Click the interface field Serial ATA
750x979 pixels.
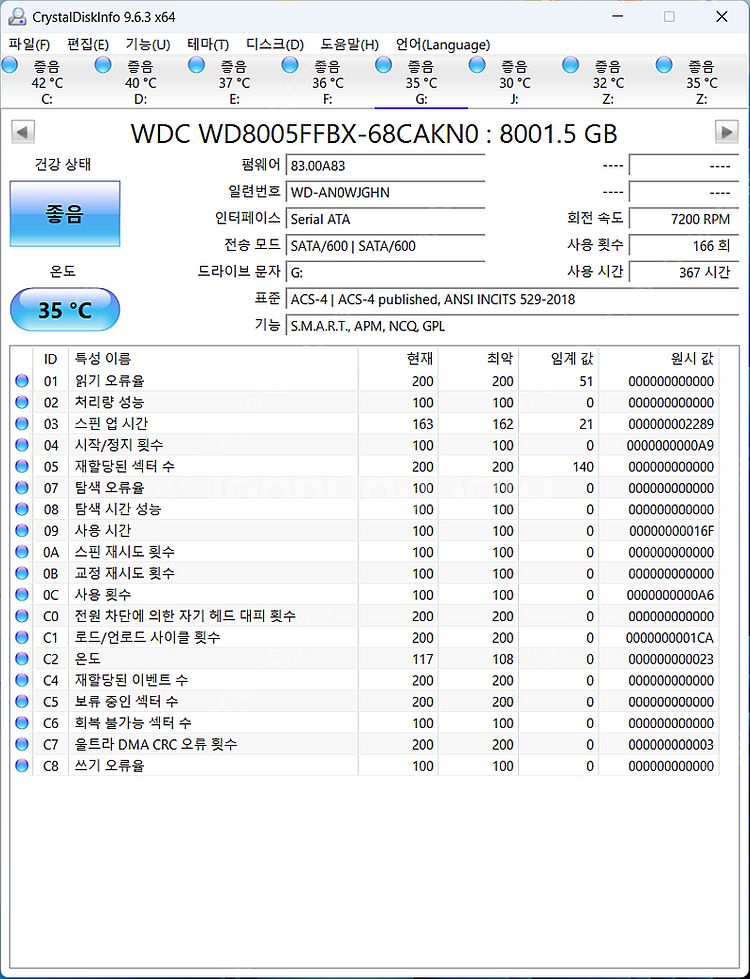tap(385, 219)
